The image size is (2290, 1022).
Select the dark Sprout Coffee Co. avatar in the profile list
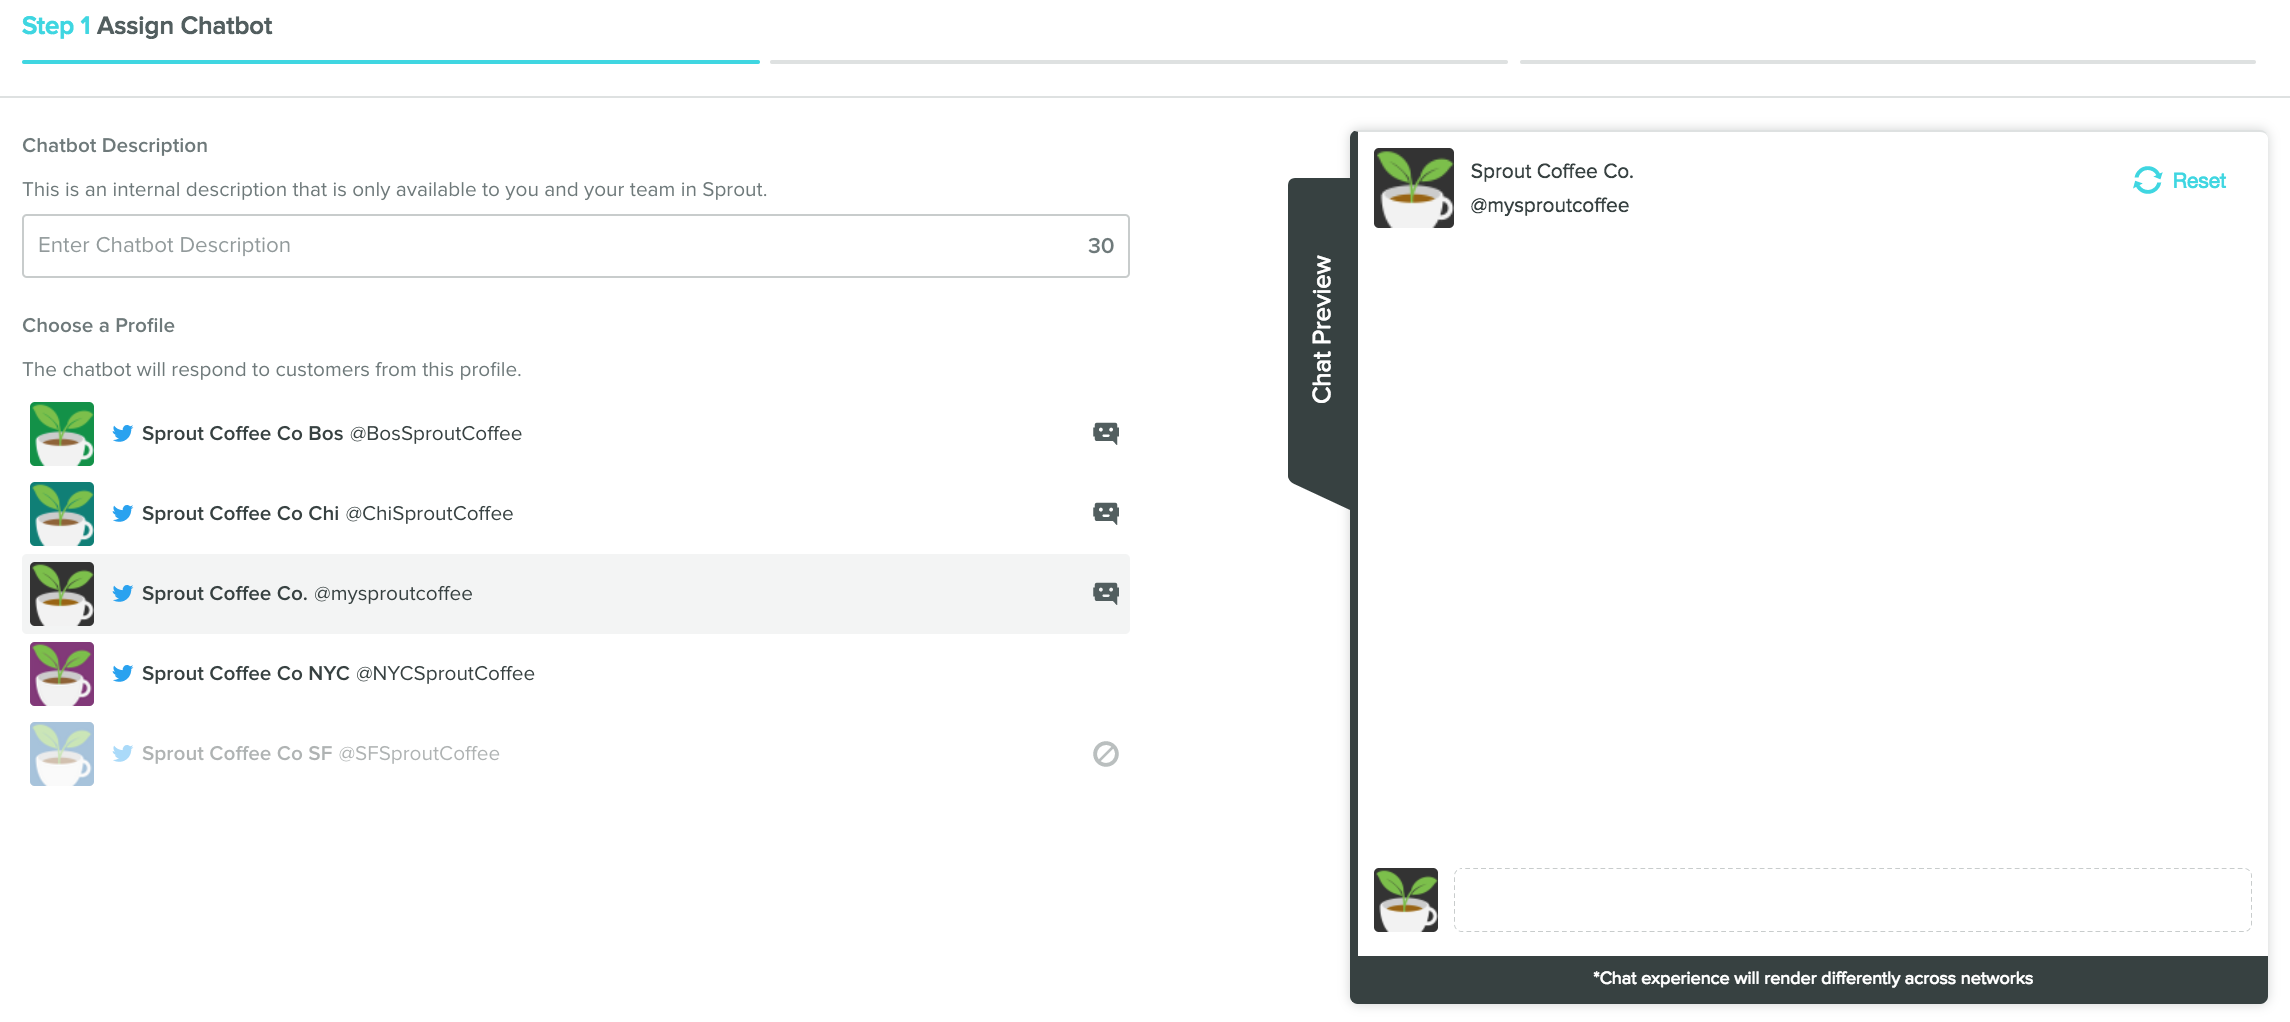pyautogui.click(x=62, y=594)
